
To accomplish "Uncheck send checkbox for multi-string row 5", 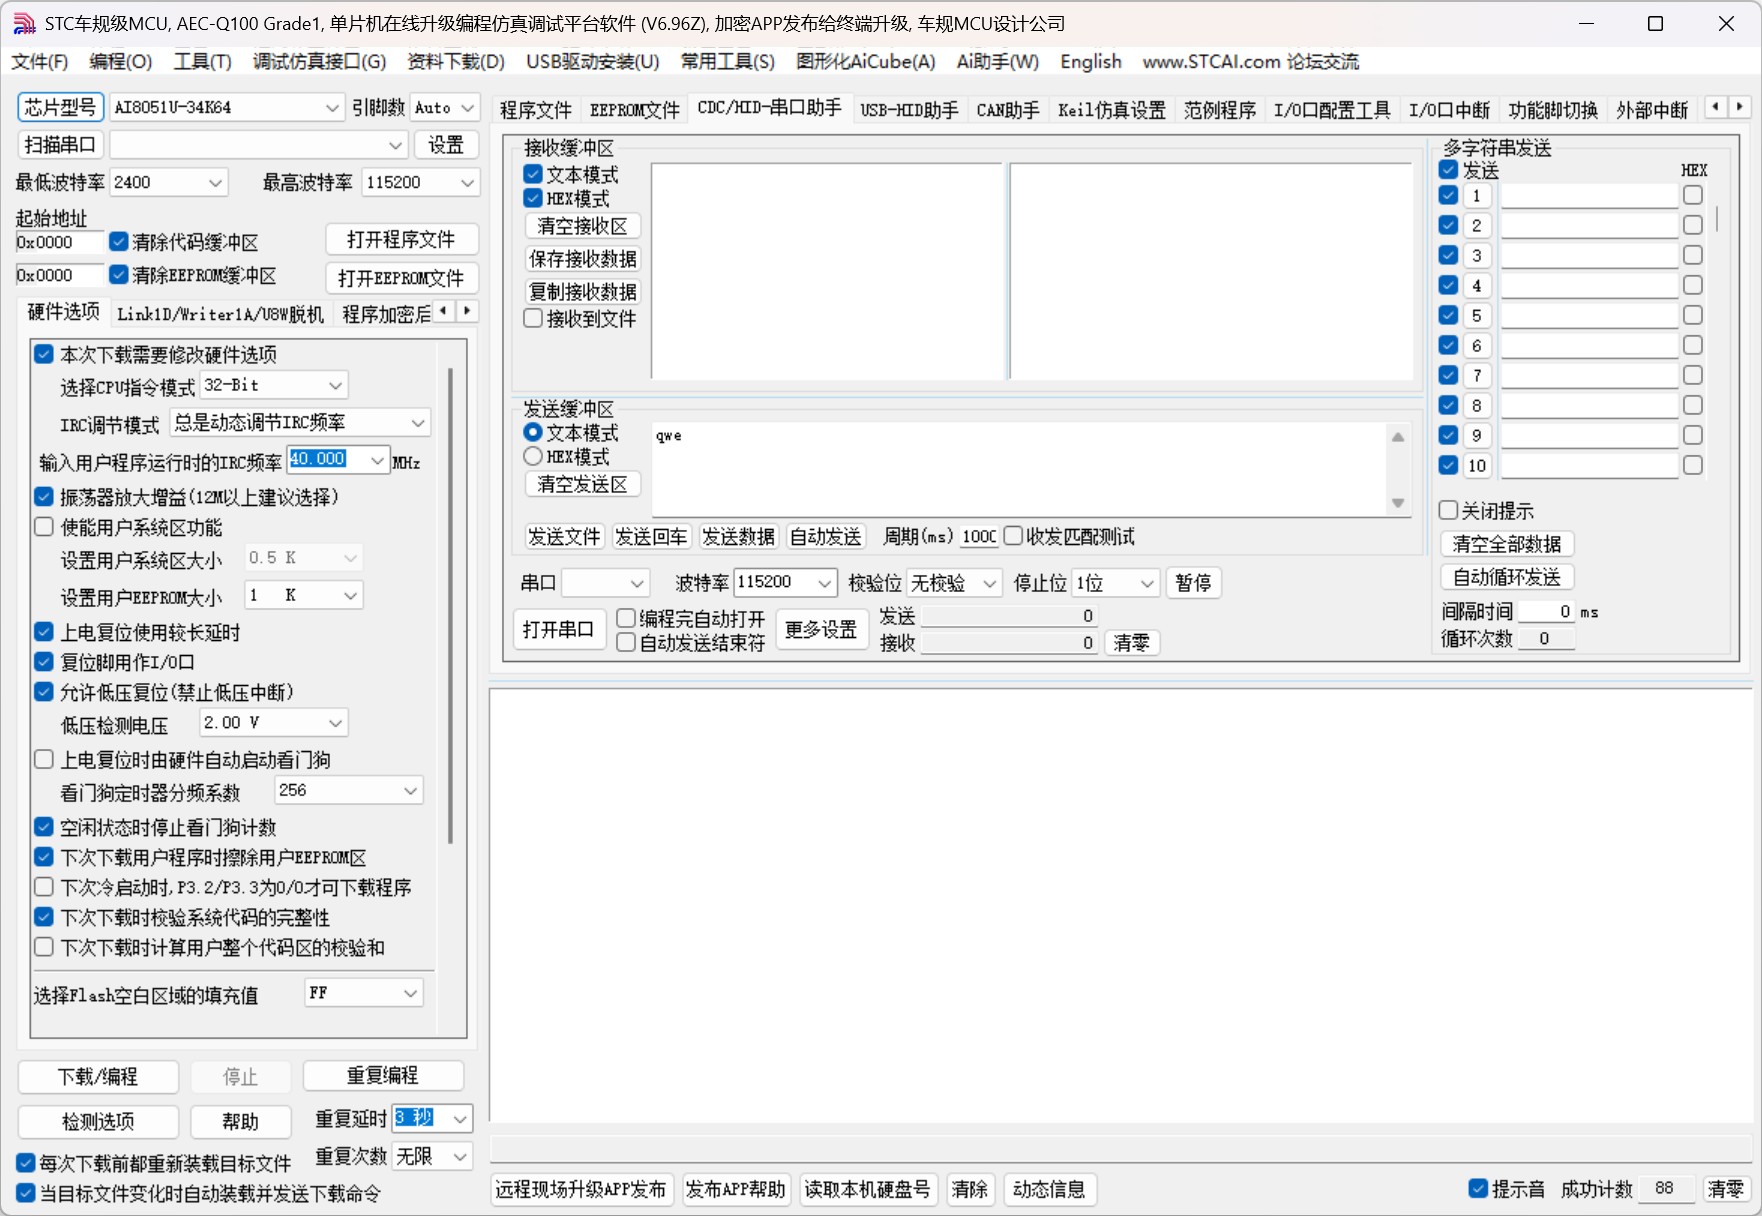I will coord(1448,315).
